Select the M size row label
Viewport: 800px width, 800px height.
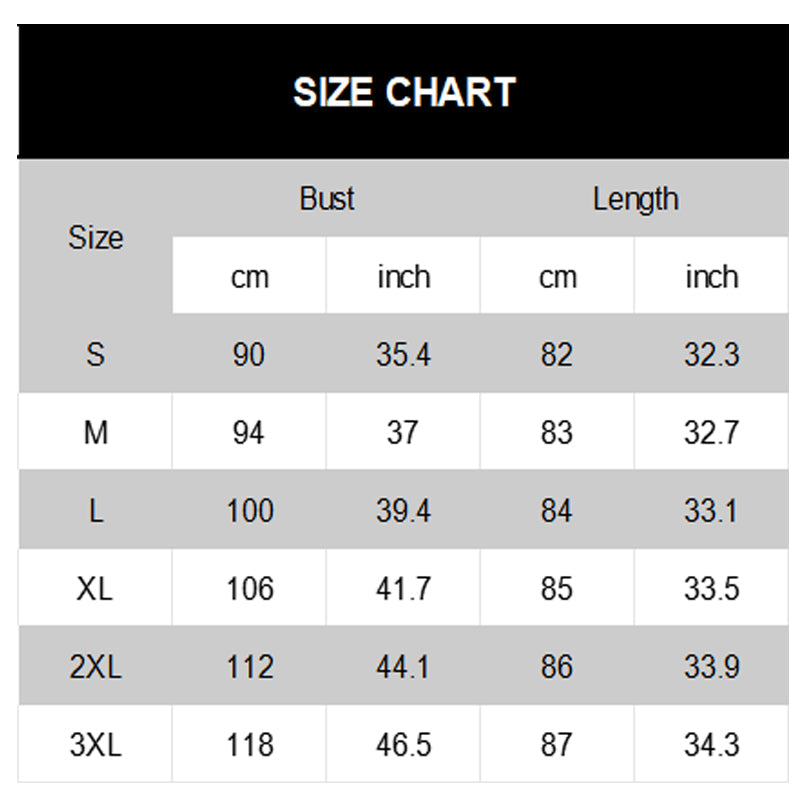pos(96,432)
